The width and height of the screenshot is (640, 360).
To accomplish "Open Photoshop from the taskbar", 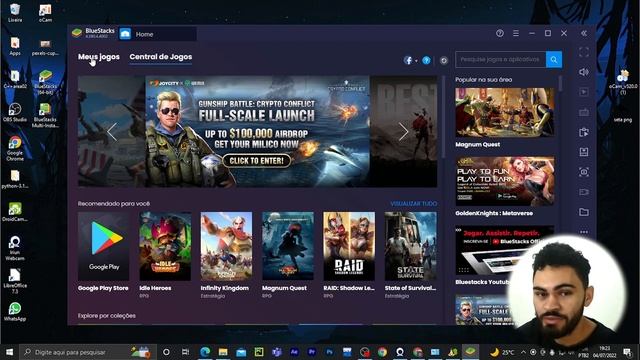I will tap(330, 351).
